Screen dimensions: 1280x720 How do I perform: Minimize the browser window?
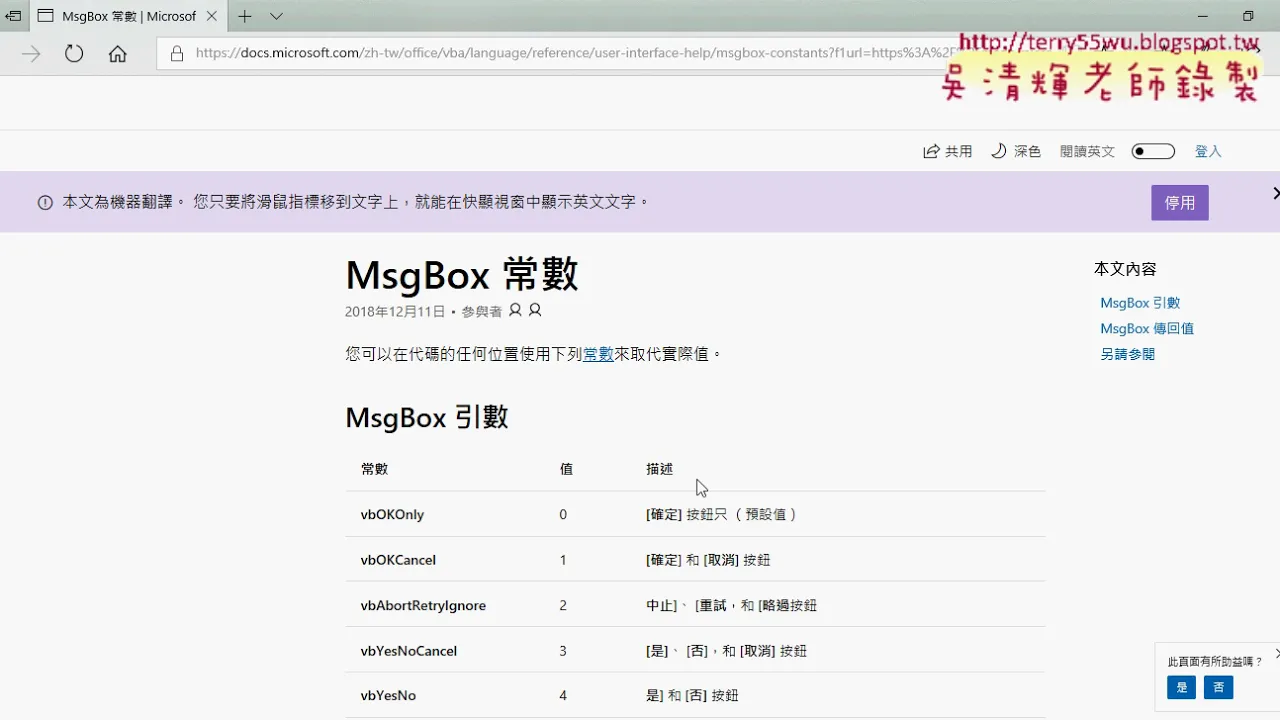pyautogui.click(x=1201, y=16)
